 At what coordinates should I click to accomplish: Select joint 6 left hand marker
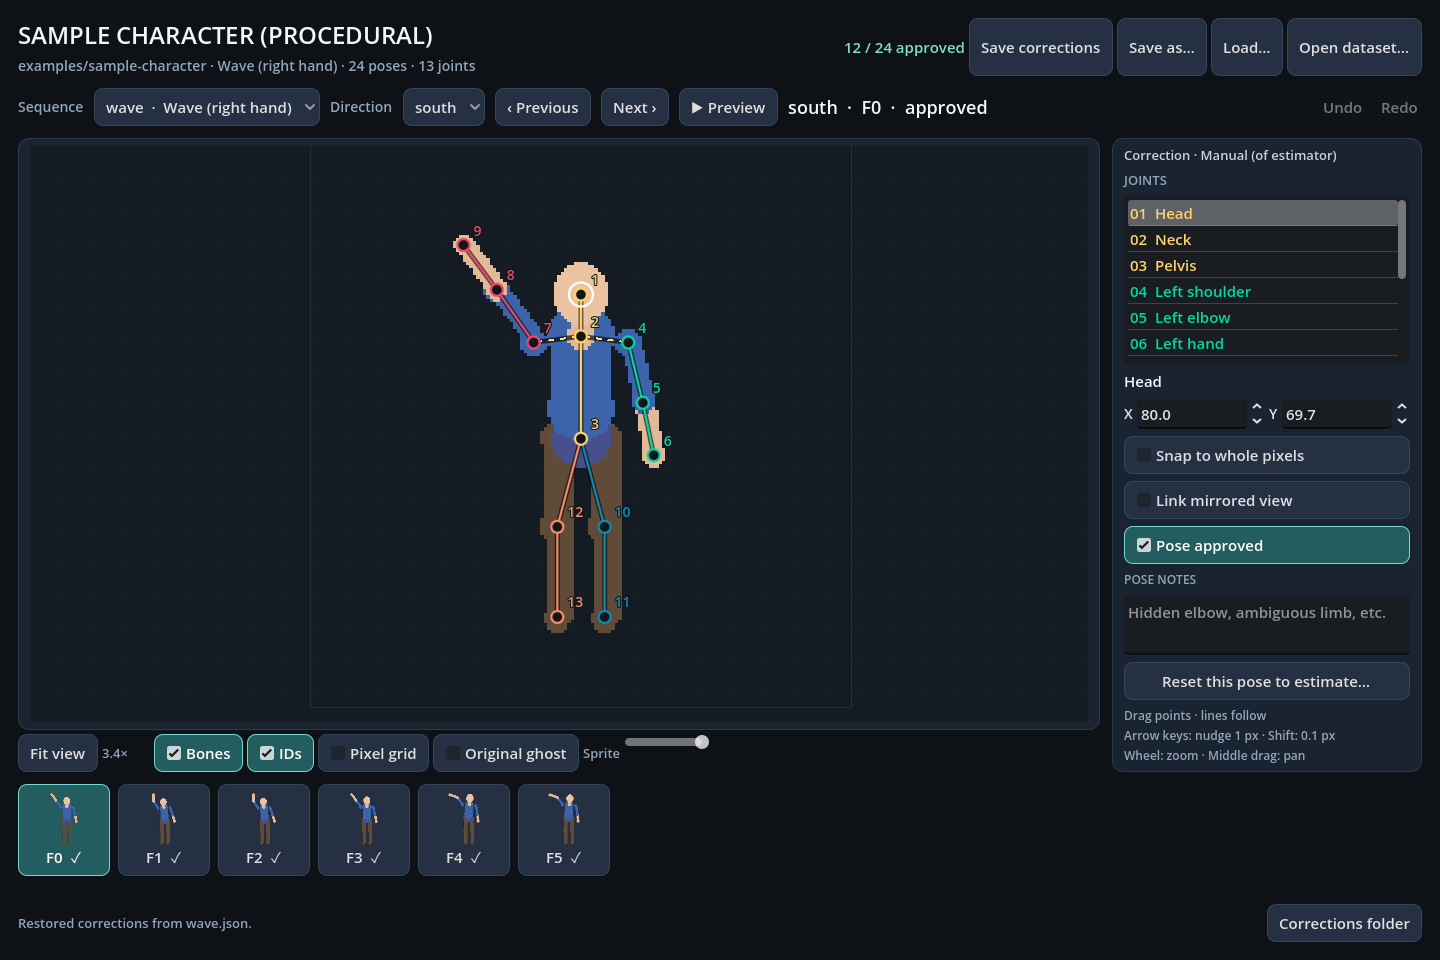pos(654,455)
